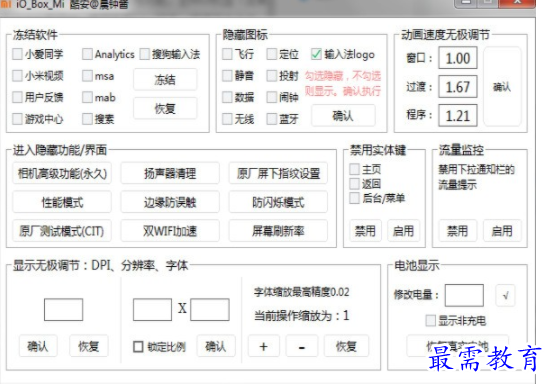The image size is (550, 390).
Task: Increase font scale with the + button
Action: point(264,347)
